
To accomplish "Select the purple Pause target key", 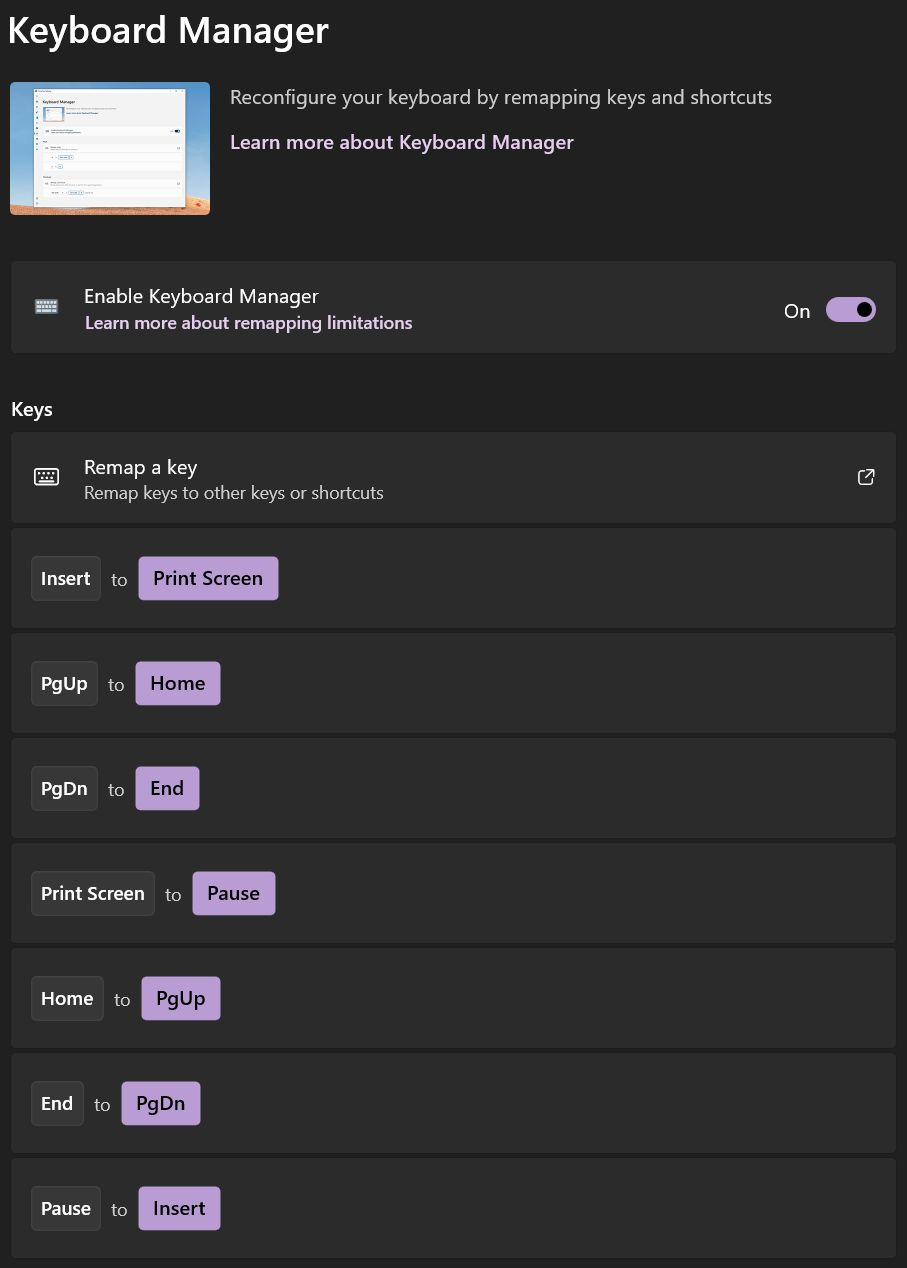I will tap(234, 893).
